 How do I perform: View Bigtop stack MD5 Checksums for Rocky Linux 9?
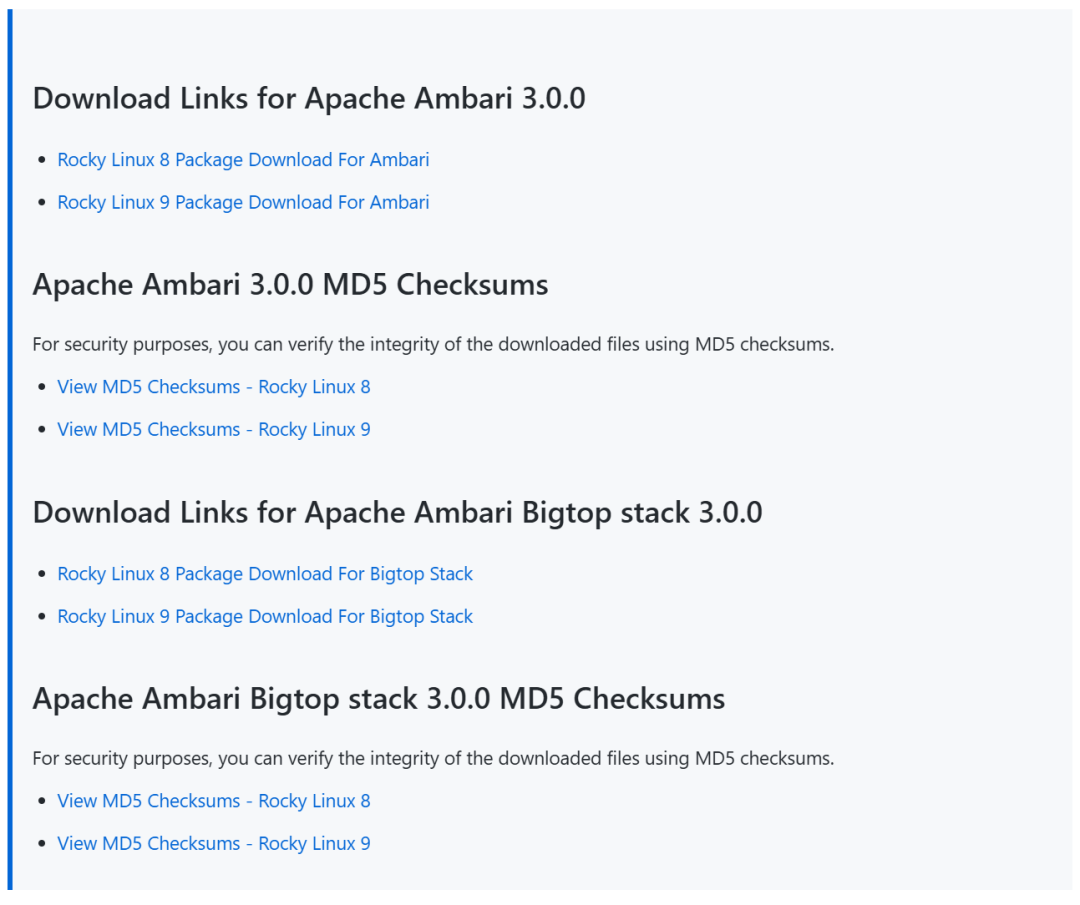tap(213, 843)
